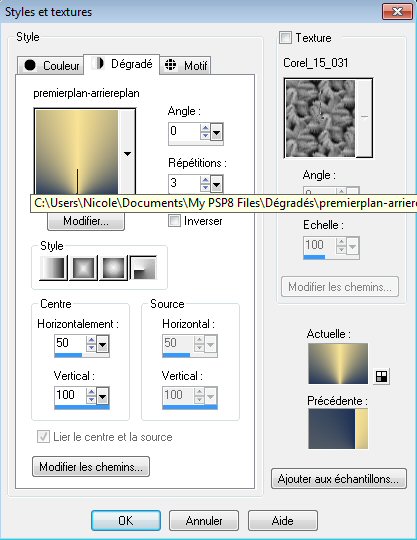The height and width of the screenshot is (540, 417).
Task: Enable the Texture checkbox
Action: pos(285,37)
